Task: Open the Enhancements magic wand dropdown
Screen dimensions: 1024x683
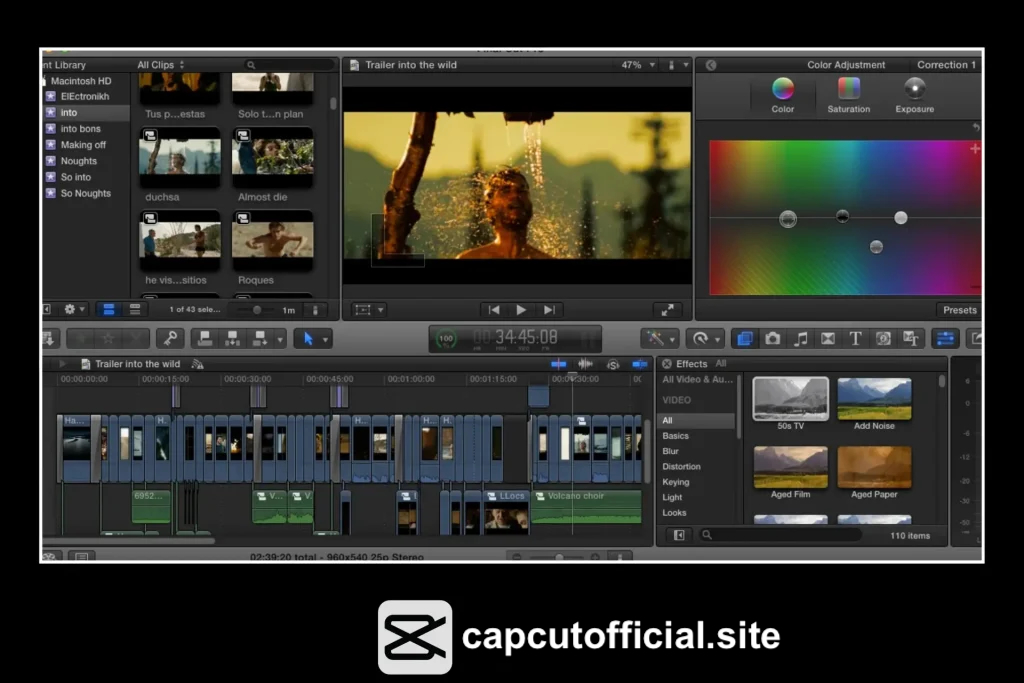Action: click(x=660, y=338)
